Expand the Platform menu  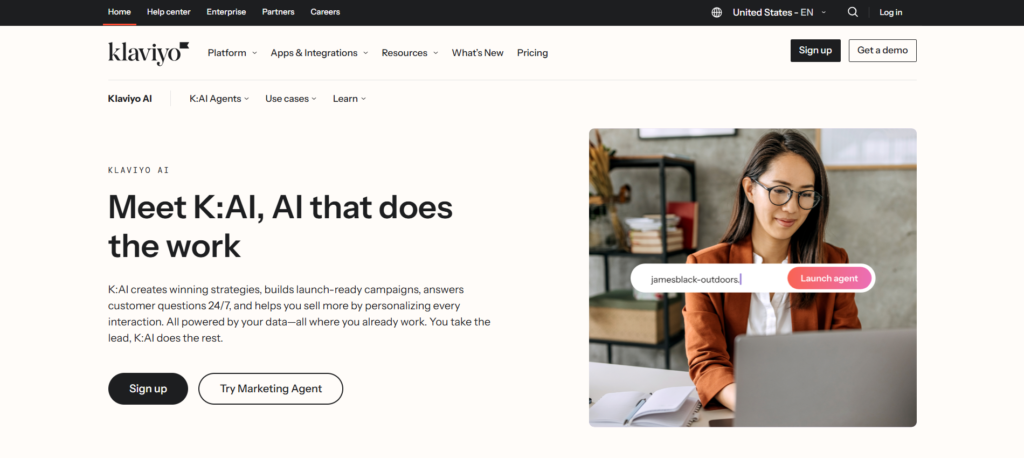(x=232, y=53)
